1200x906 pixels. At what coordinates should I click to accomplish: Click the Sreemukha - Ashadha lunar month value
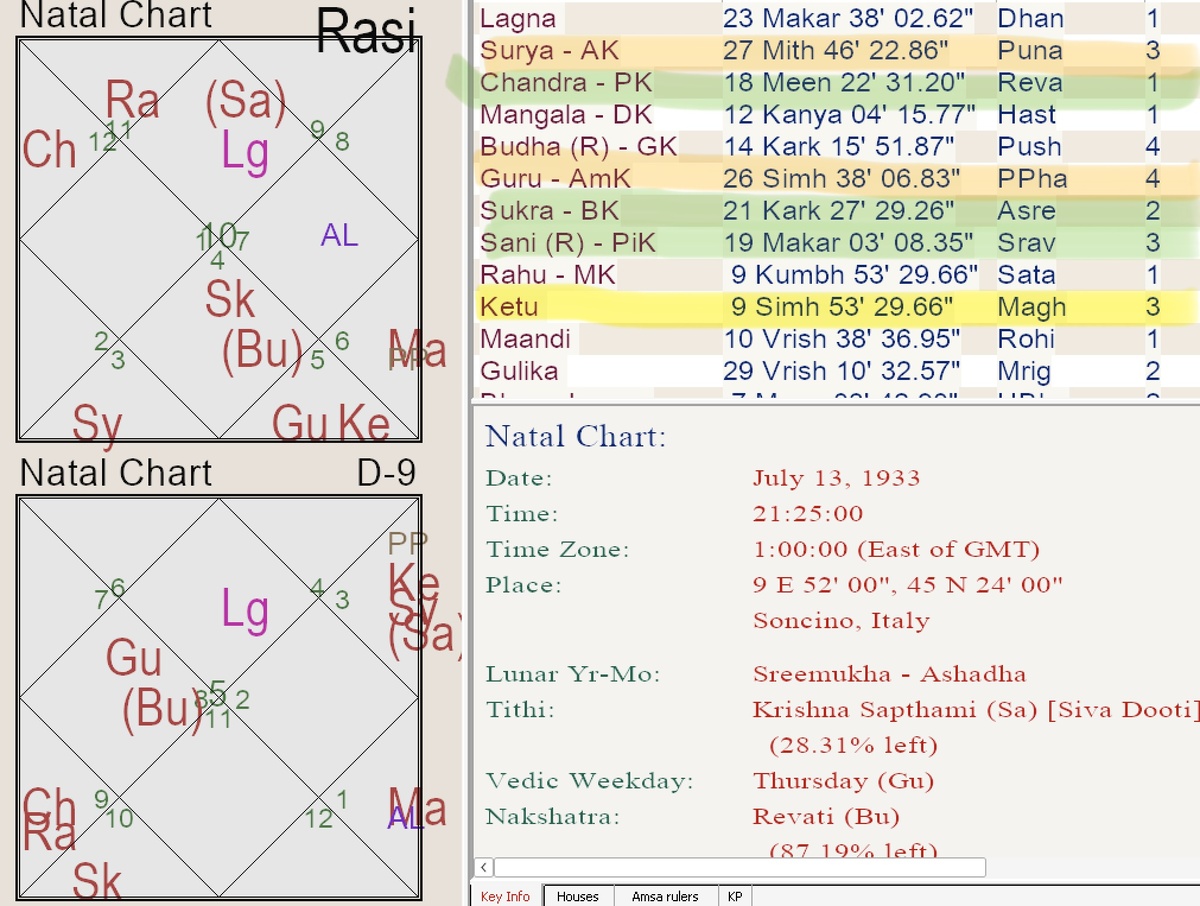(x=889, y=673)
